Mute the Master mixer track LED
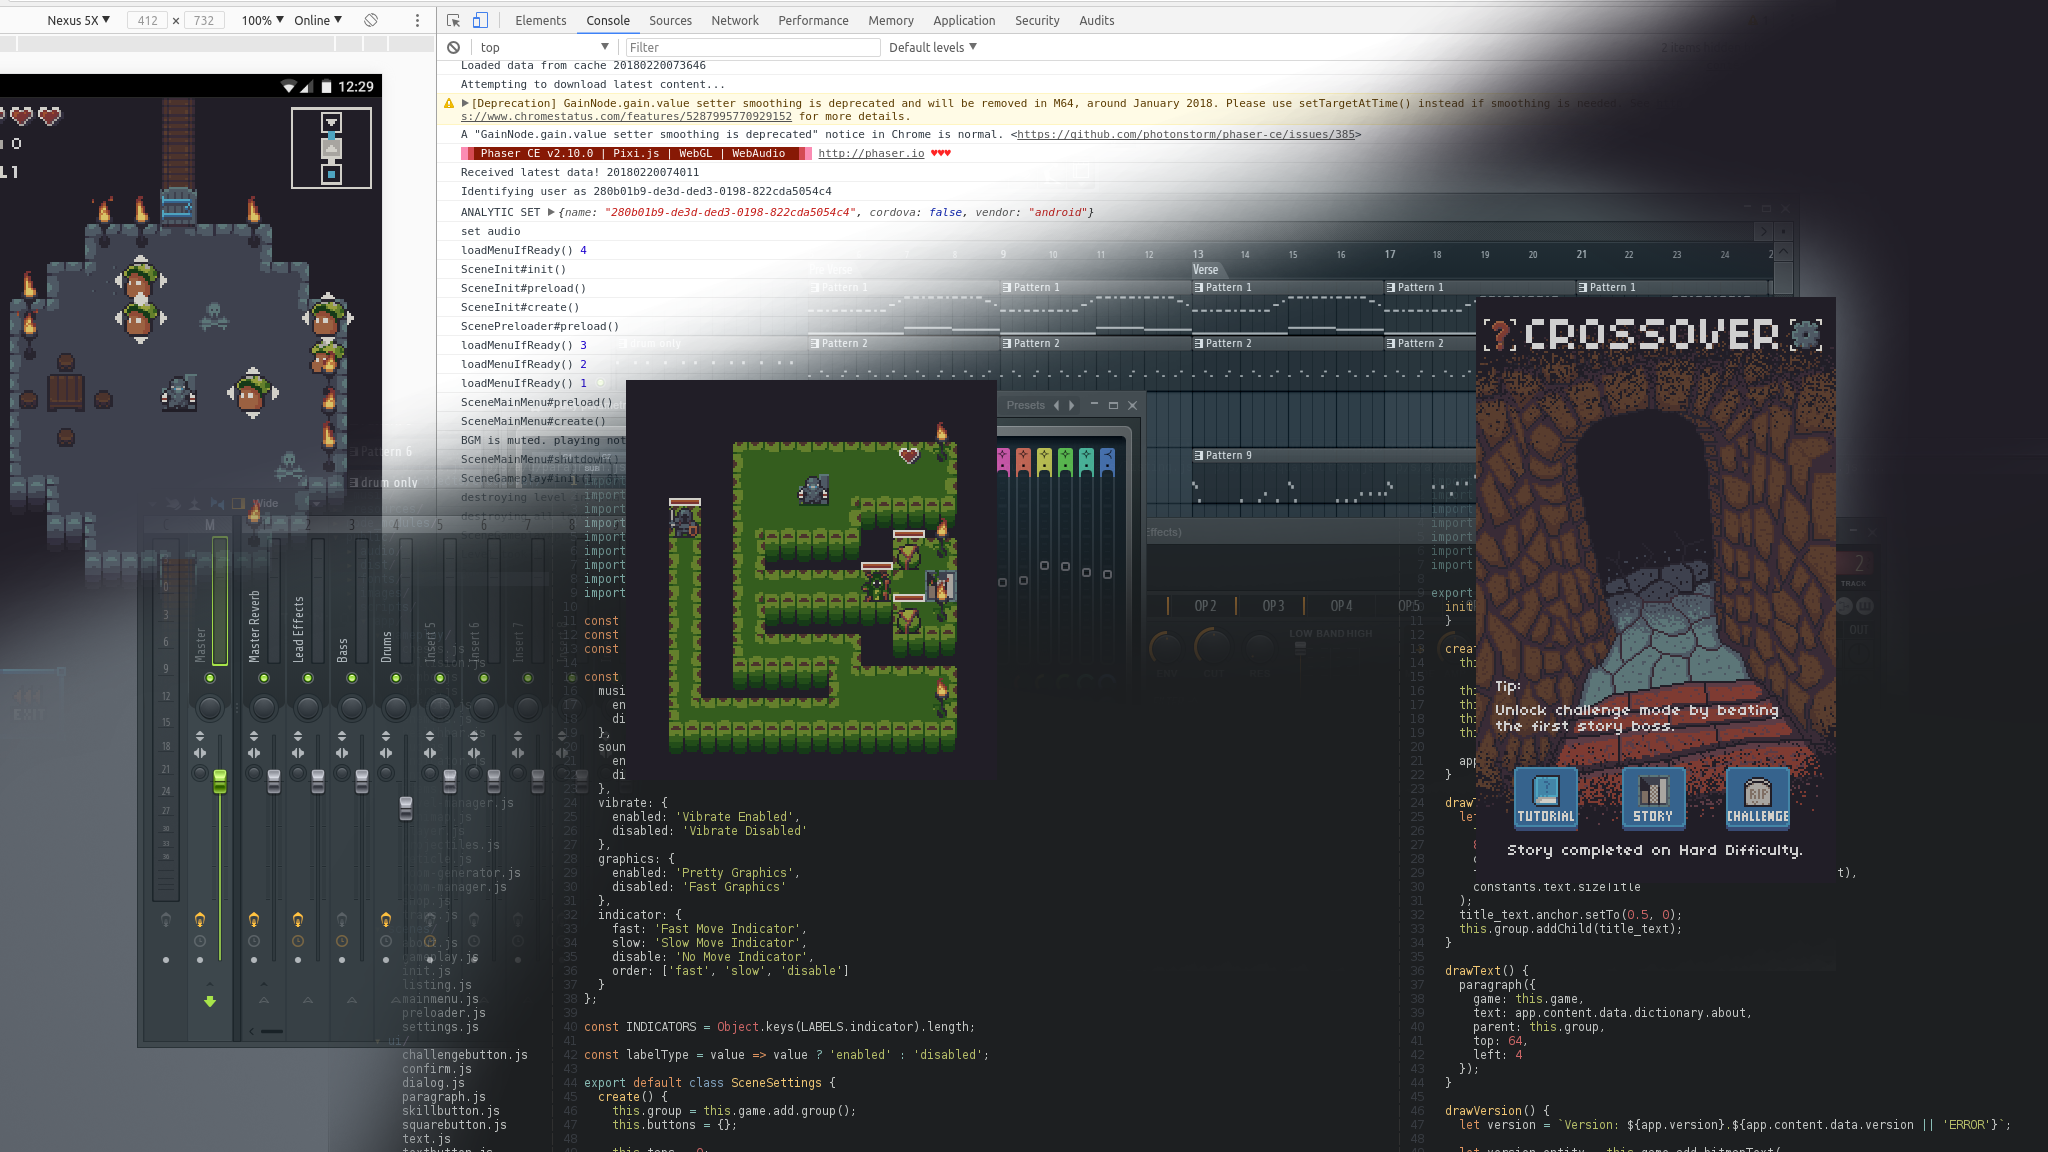This screenshot has height=1152, width=2048. click(x=210, y=678)
